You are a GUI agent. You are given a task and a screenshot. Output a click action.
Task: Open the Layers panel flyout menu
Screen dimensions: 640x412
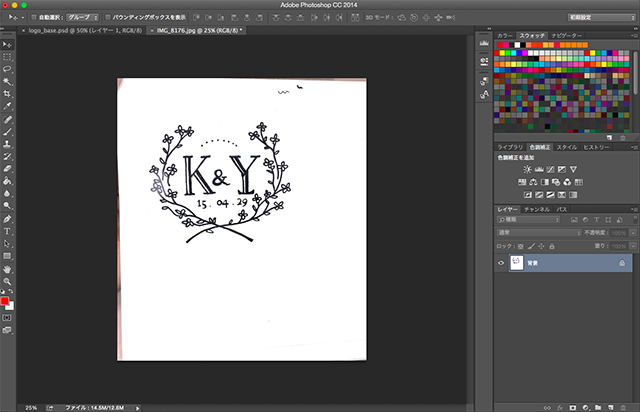click(634, 209)
